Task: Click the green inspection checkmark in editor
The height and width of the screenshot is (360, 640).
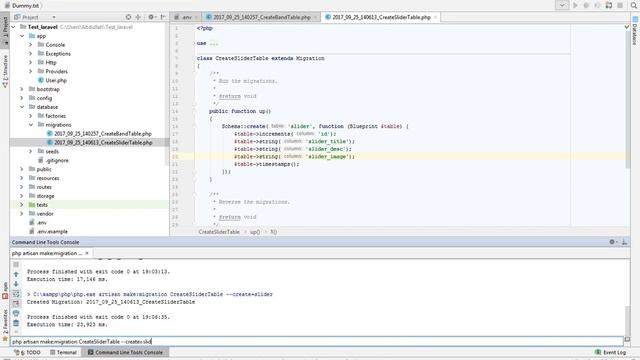Action: pyautogui.click(x=627, y=27)
